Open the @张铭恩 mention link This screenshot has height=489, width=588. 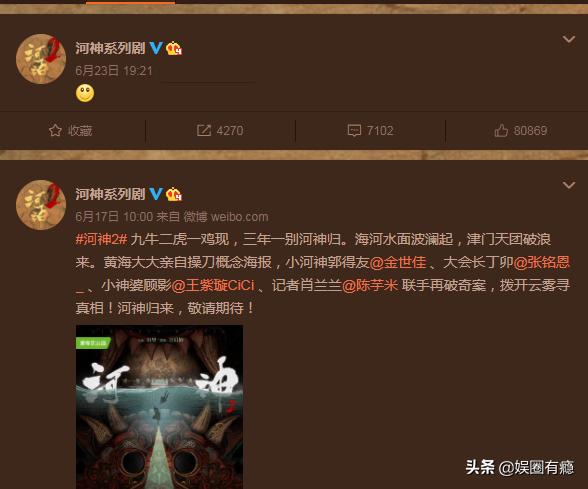pyautogui.click(x=542, y=262)
